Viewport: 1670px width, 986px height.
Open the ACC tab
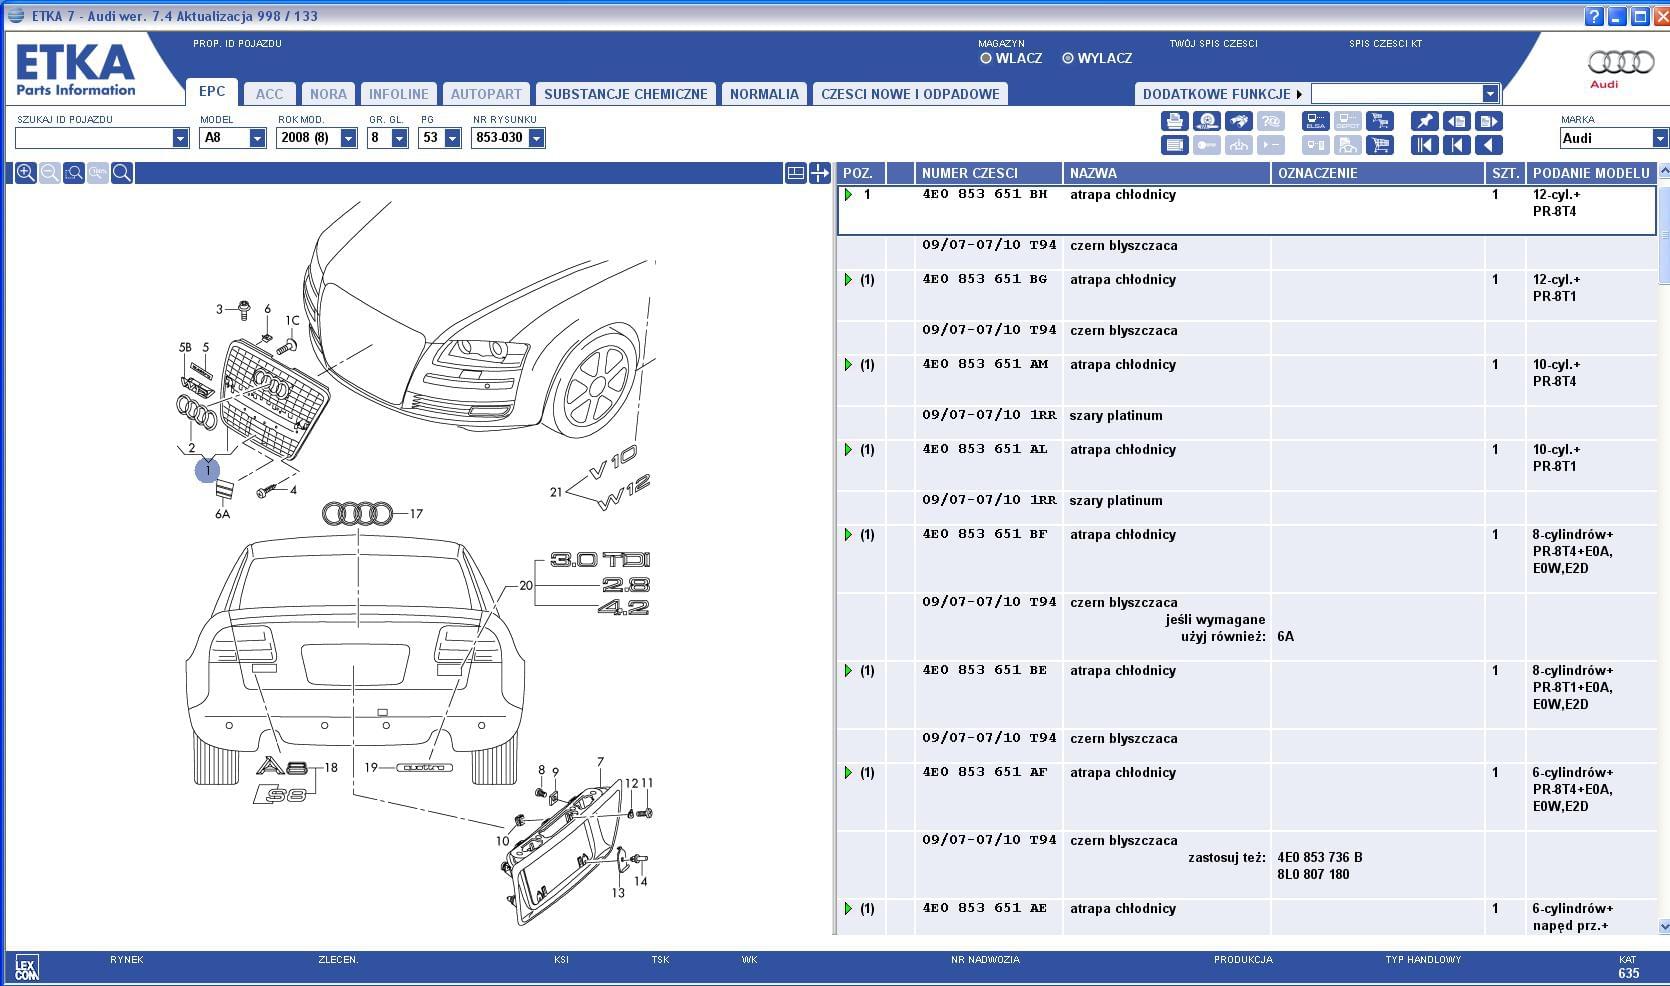(x=269, y=94)
